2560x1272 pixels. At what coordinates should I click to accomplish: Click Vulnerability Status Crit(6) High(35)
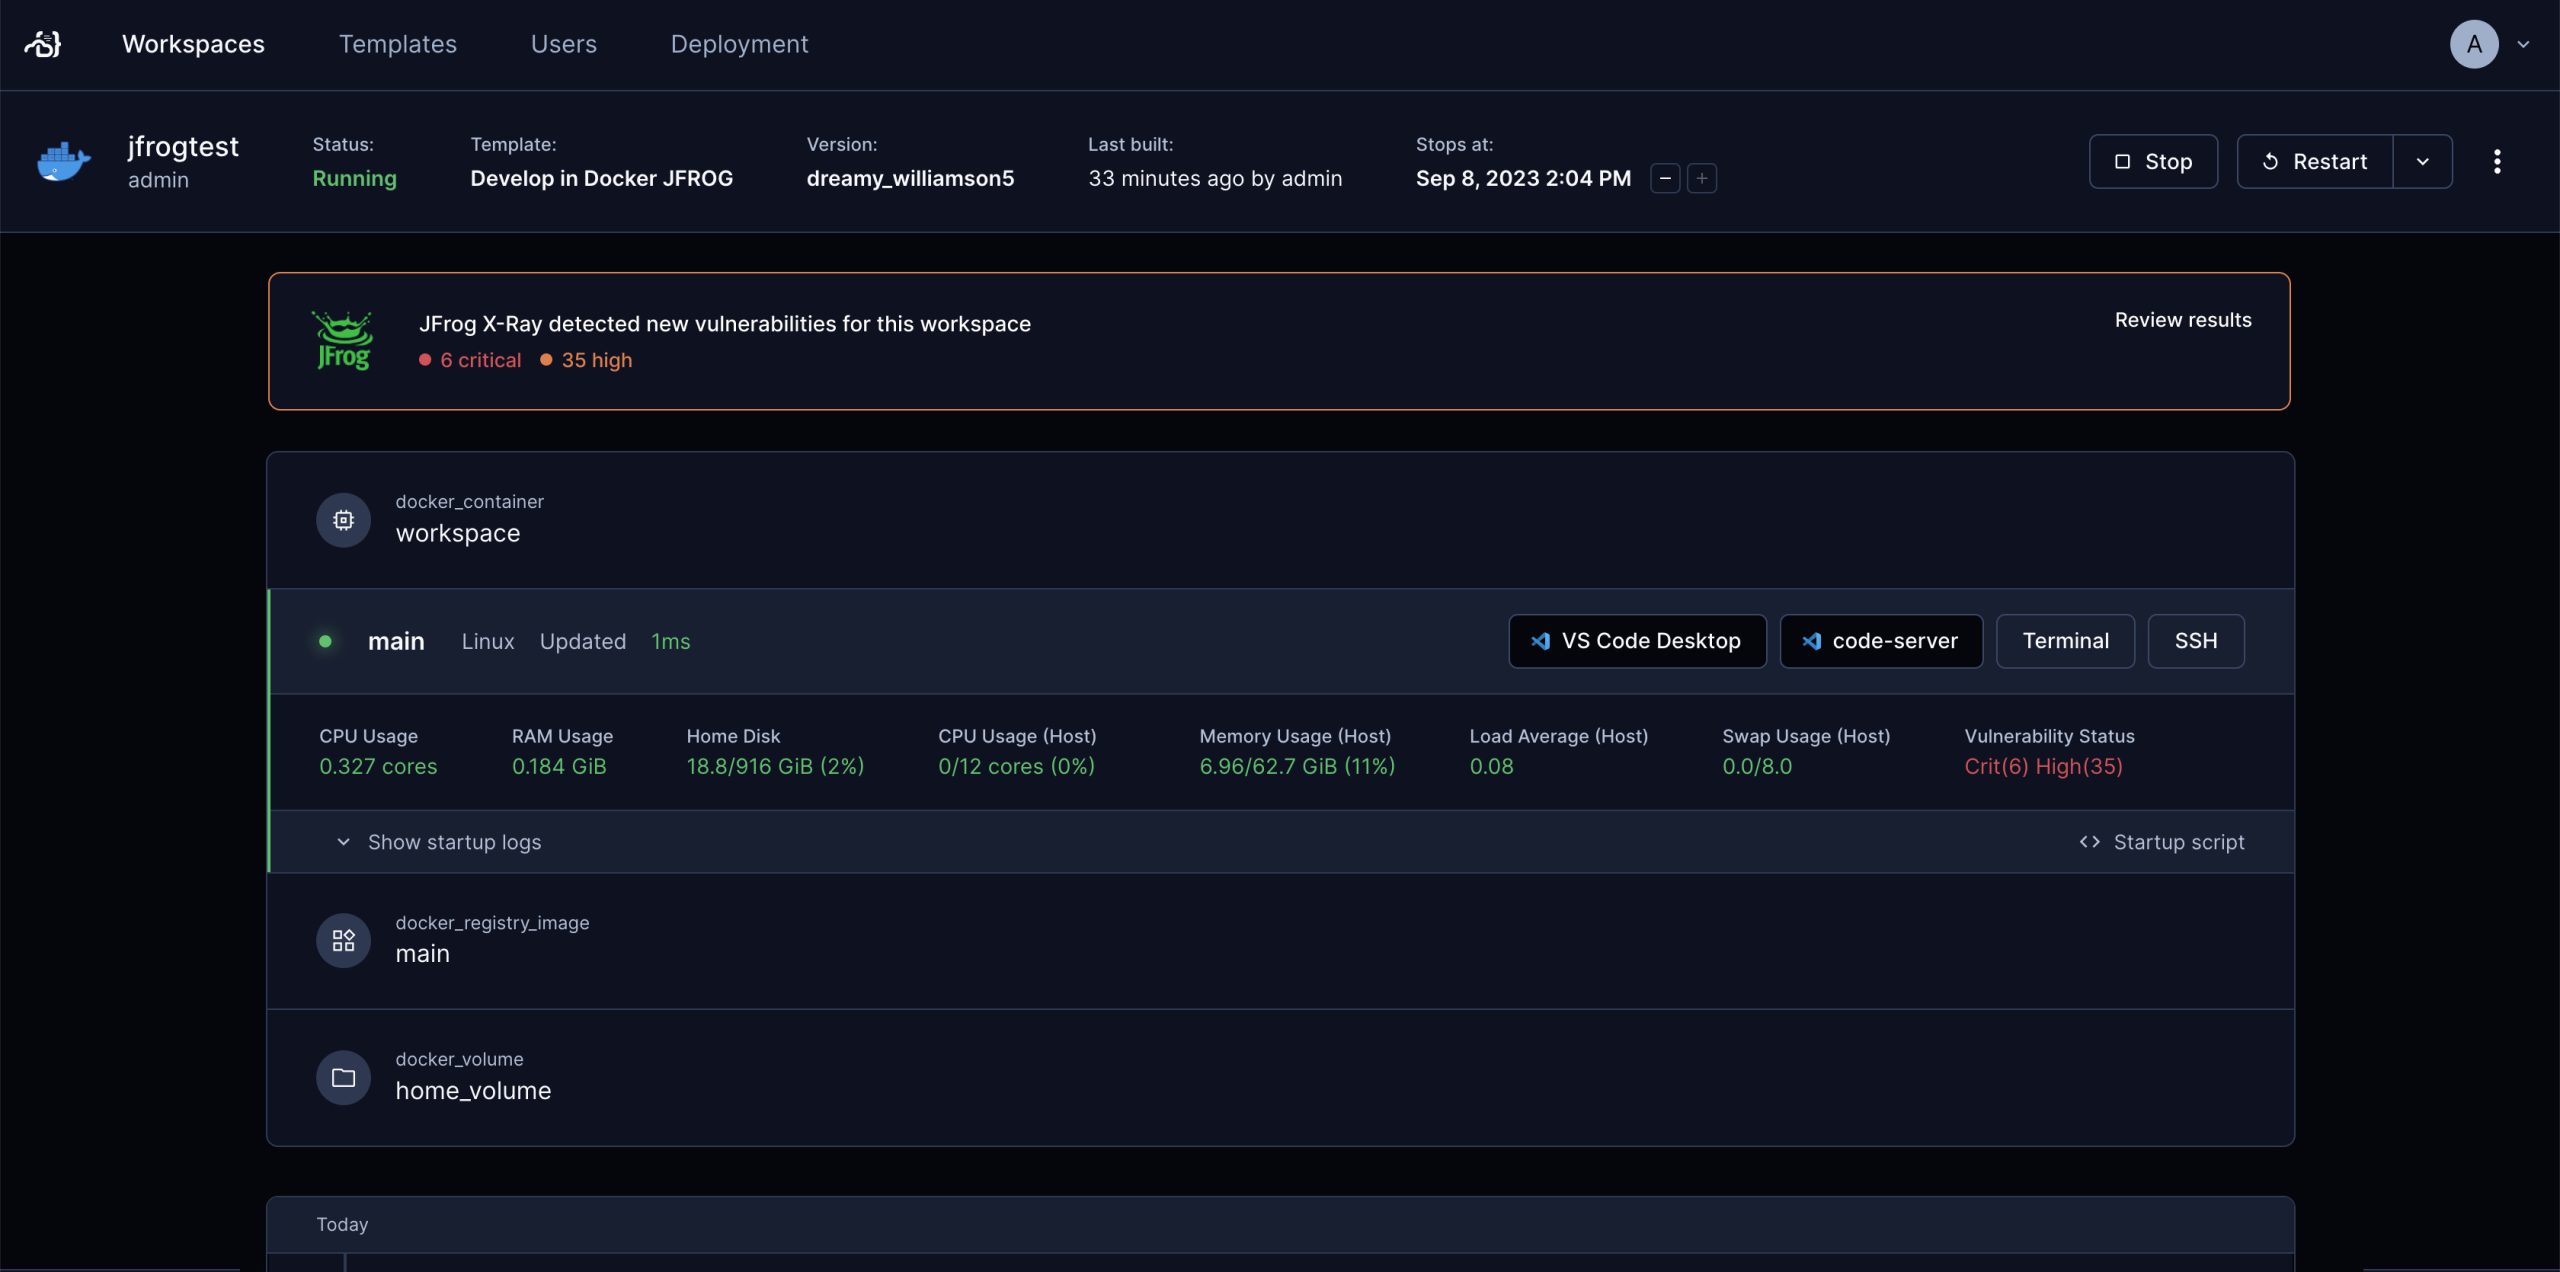[2043, 767]
